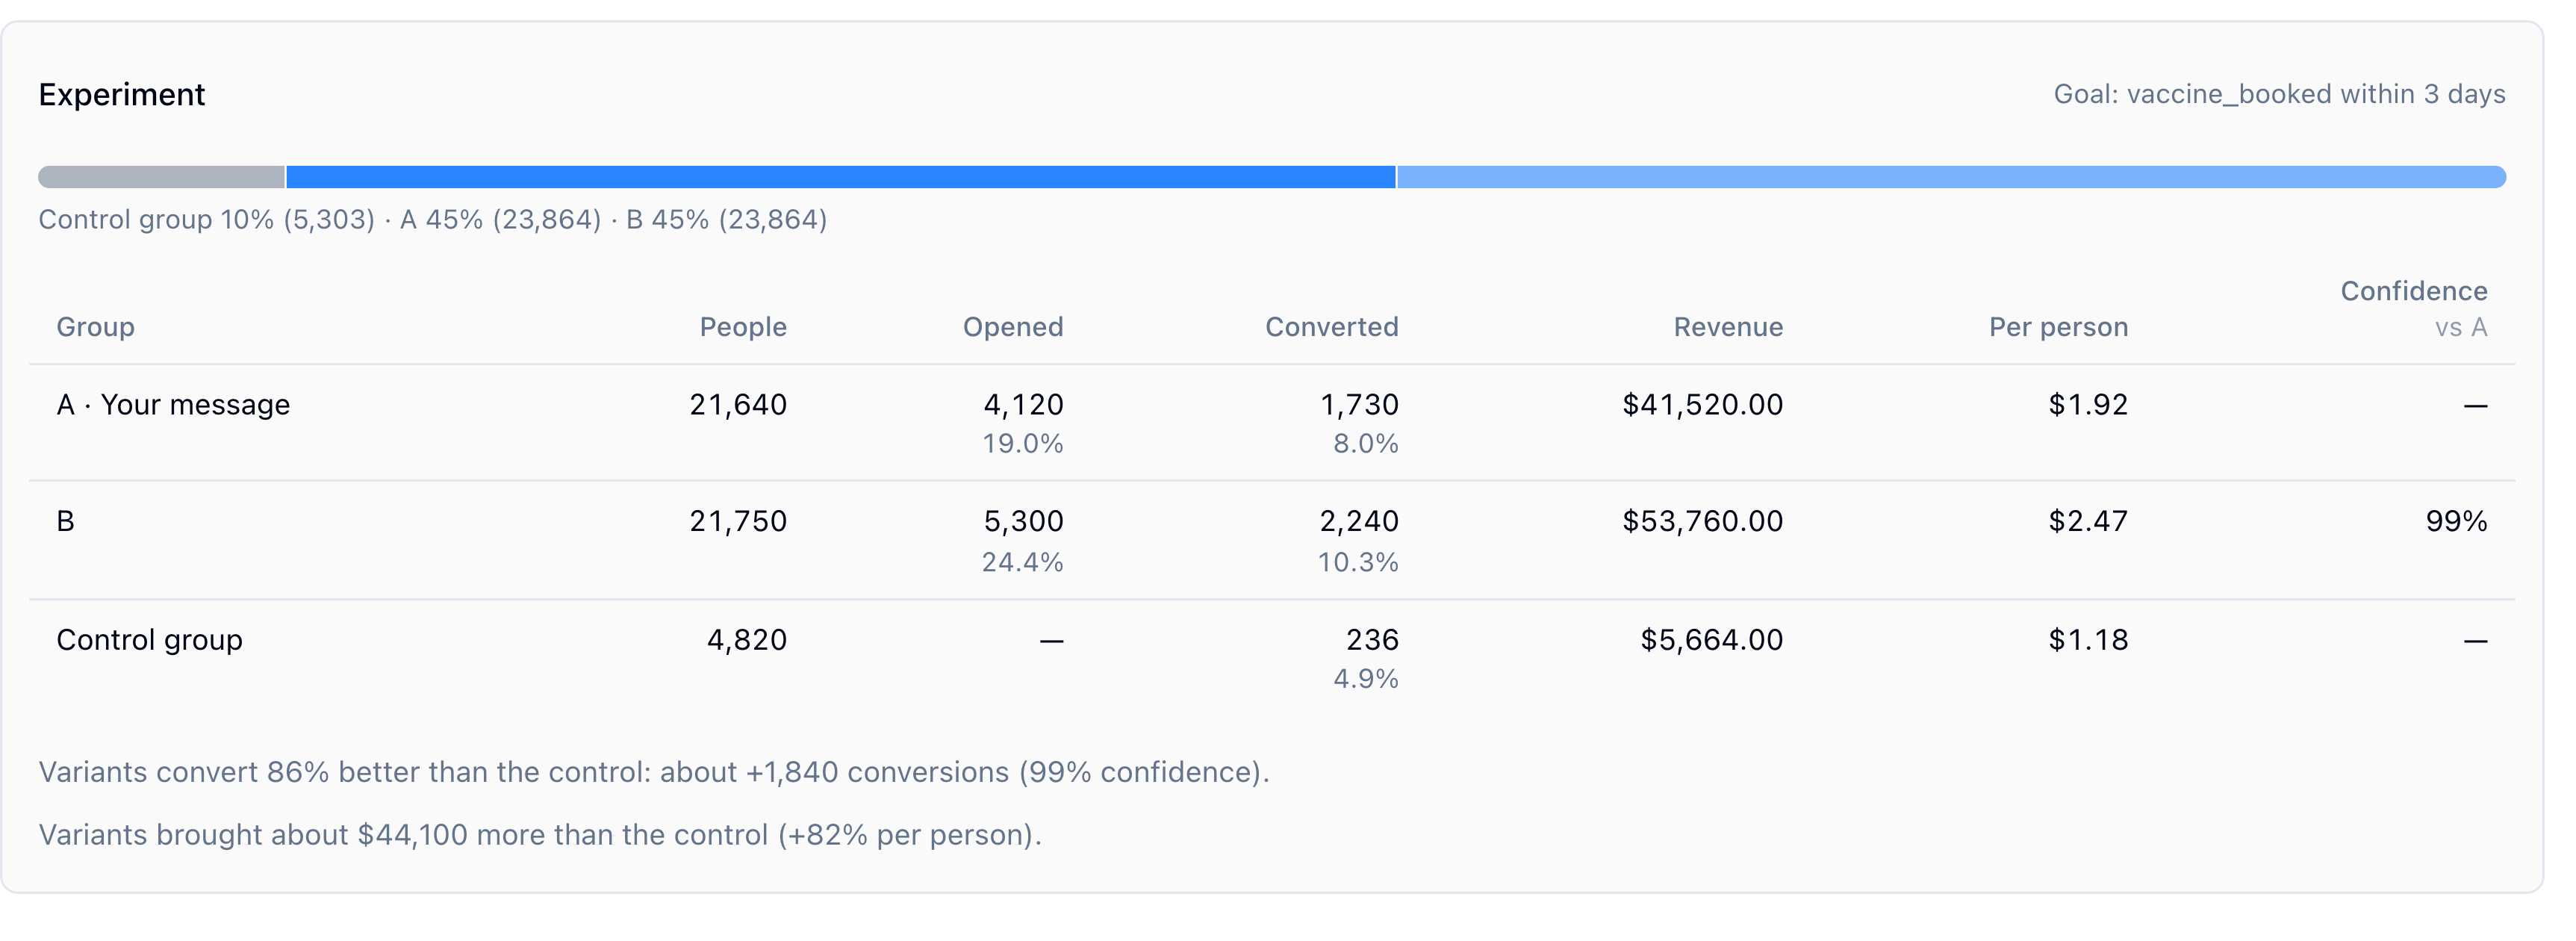Screen dimensions: 2576x941
Task: Select the B row label
Action: (x=65, y=521)
